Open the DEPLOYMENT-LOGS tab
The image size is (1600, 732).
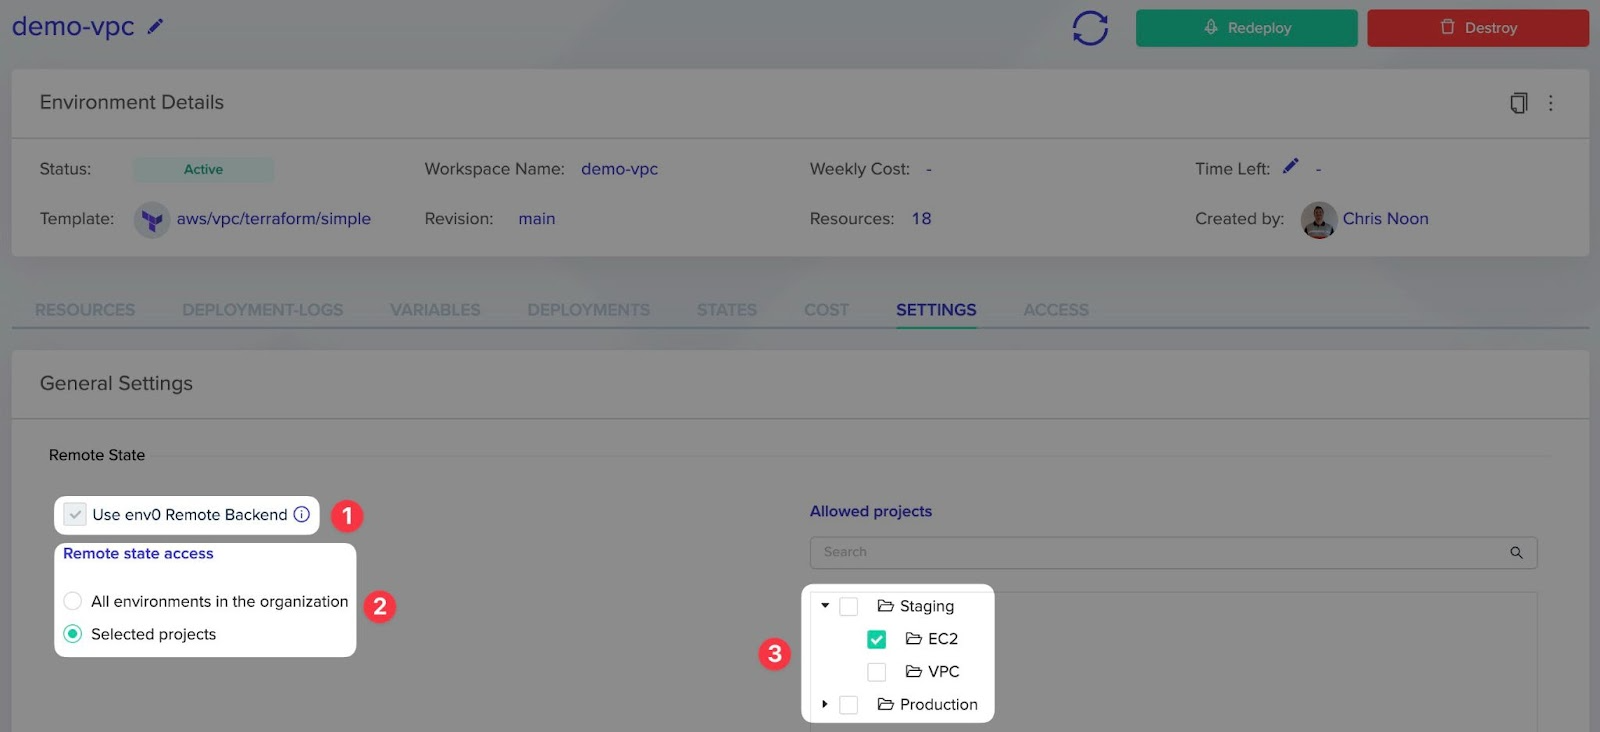(x=262, y=310)
